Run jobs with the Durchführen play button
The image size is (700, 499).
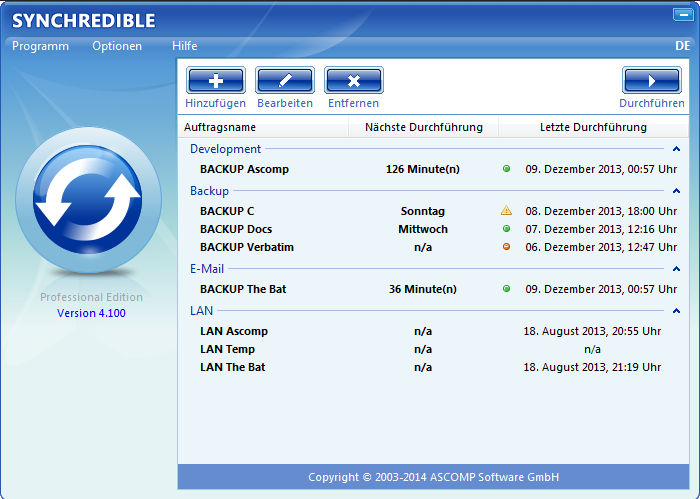click(652, 80)
